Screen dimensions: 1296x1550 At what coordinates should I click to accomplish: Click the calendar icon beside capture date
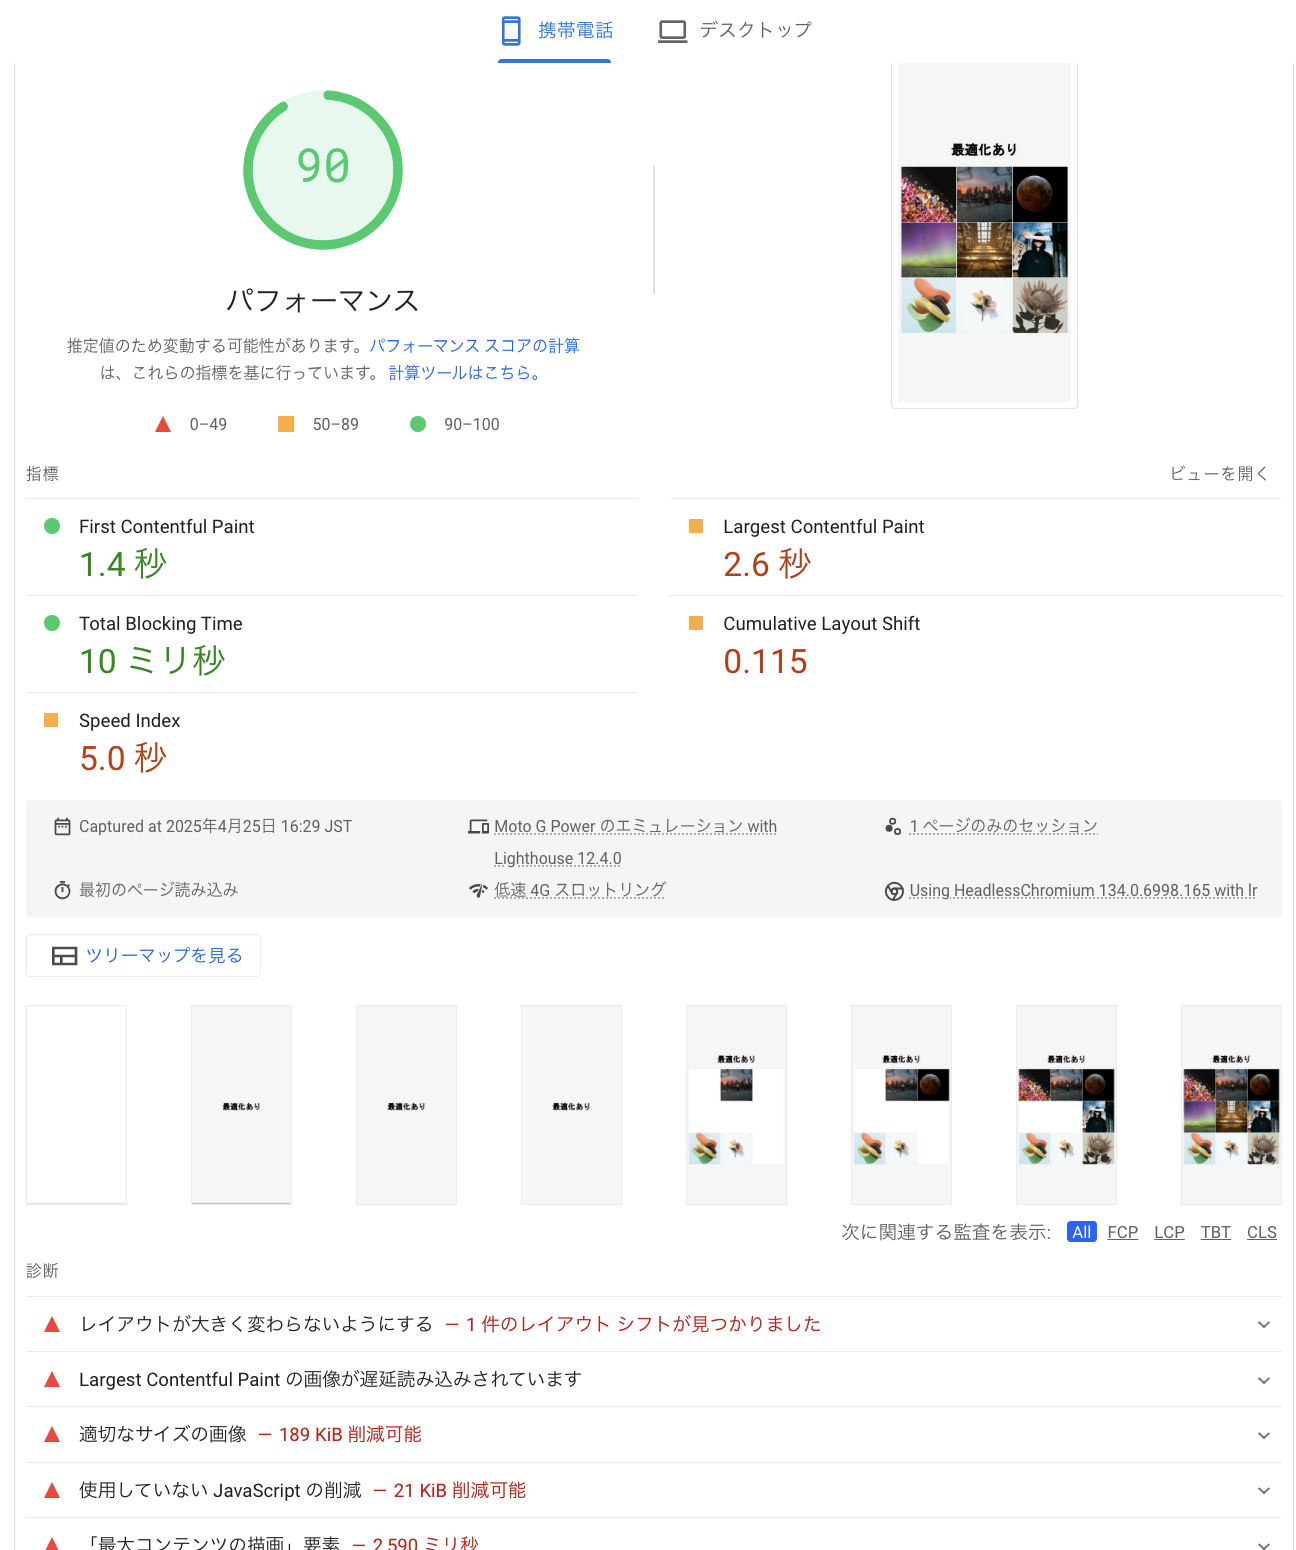[x=62, y=826]
